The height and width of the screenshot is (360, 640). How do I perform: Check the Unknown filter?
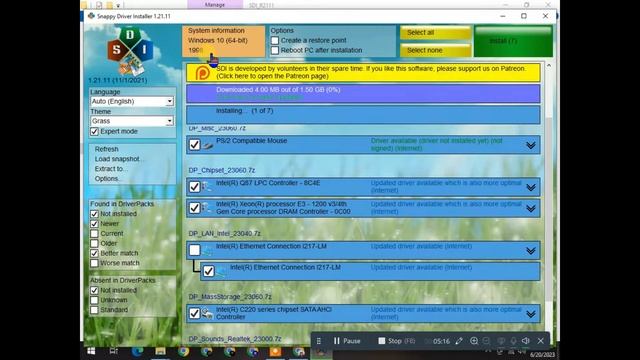94,300
